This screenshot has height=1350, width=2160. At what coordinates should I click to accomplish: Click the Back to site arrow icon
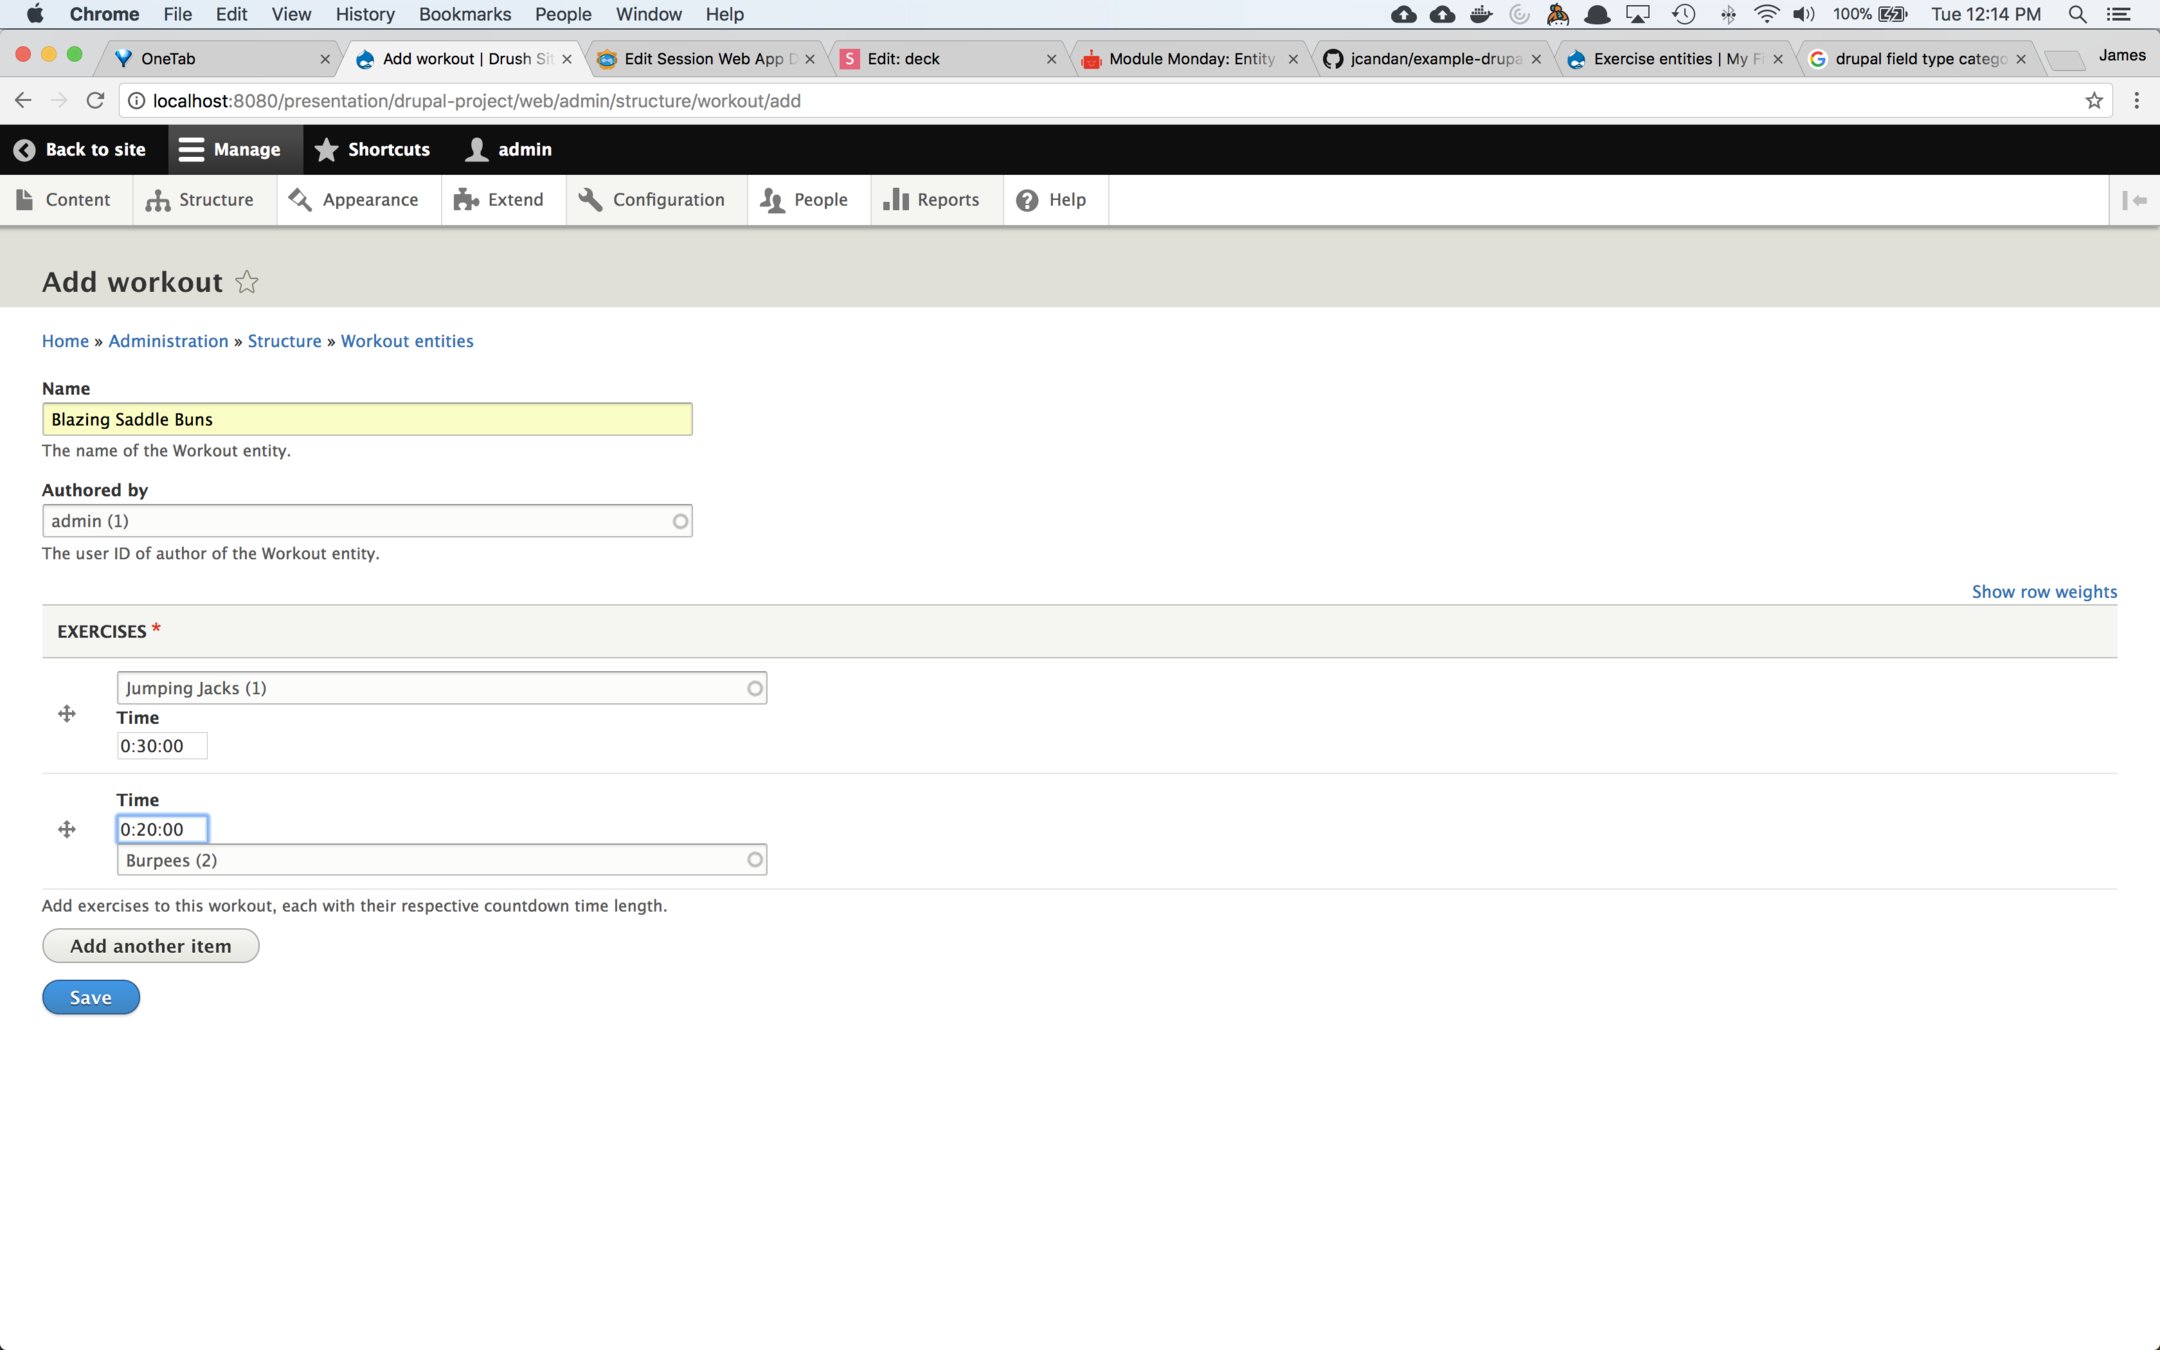[24, 149]
